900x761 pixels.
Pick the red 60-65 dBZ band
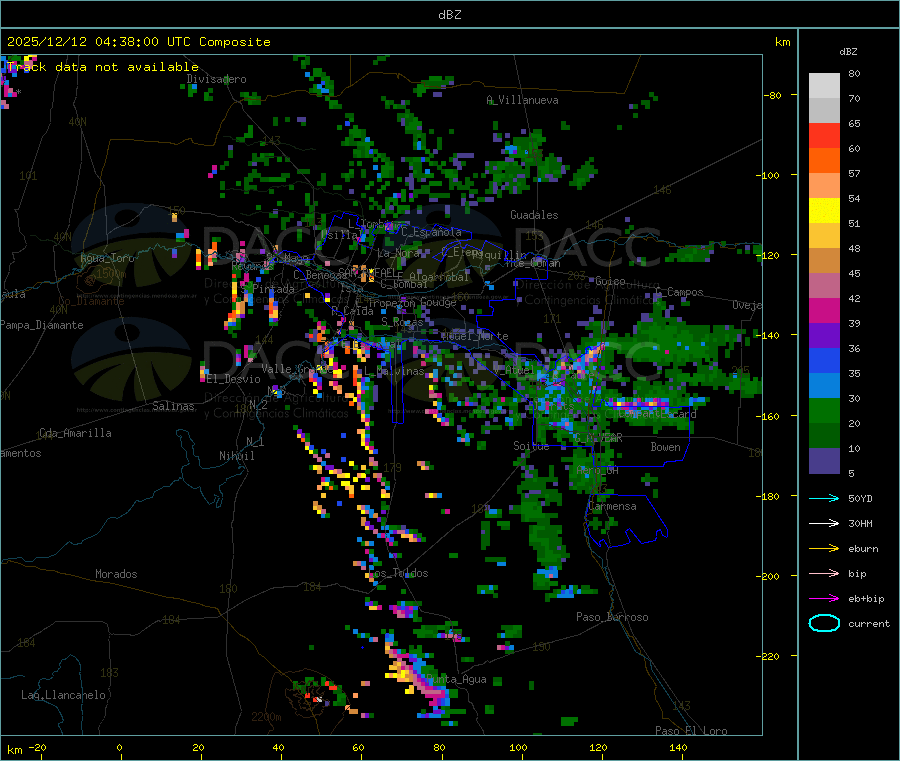pos(824,136)
